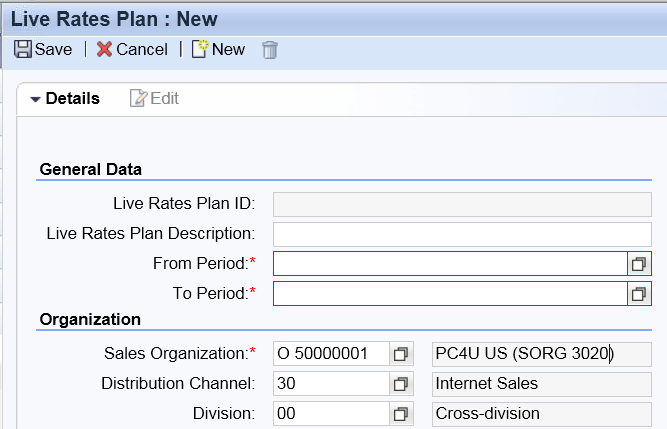Click the Live Rates Plan : New title
This screenshot has width=667, height=429.
coord(114,19)
